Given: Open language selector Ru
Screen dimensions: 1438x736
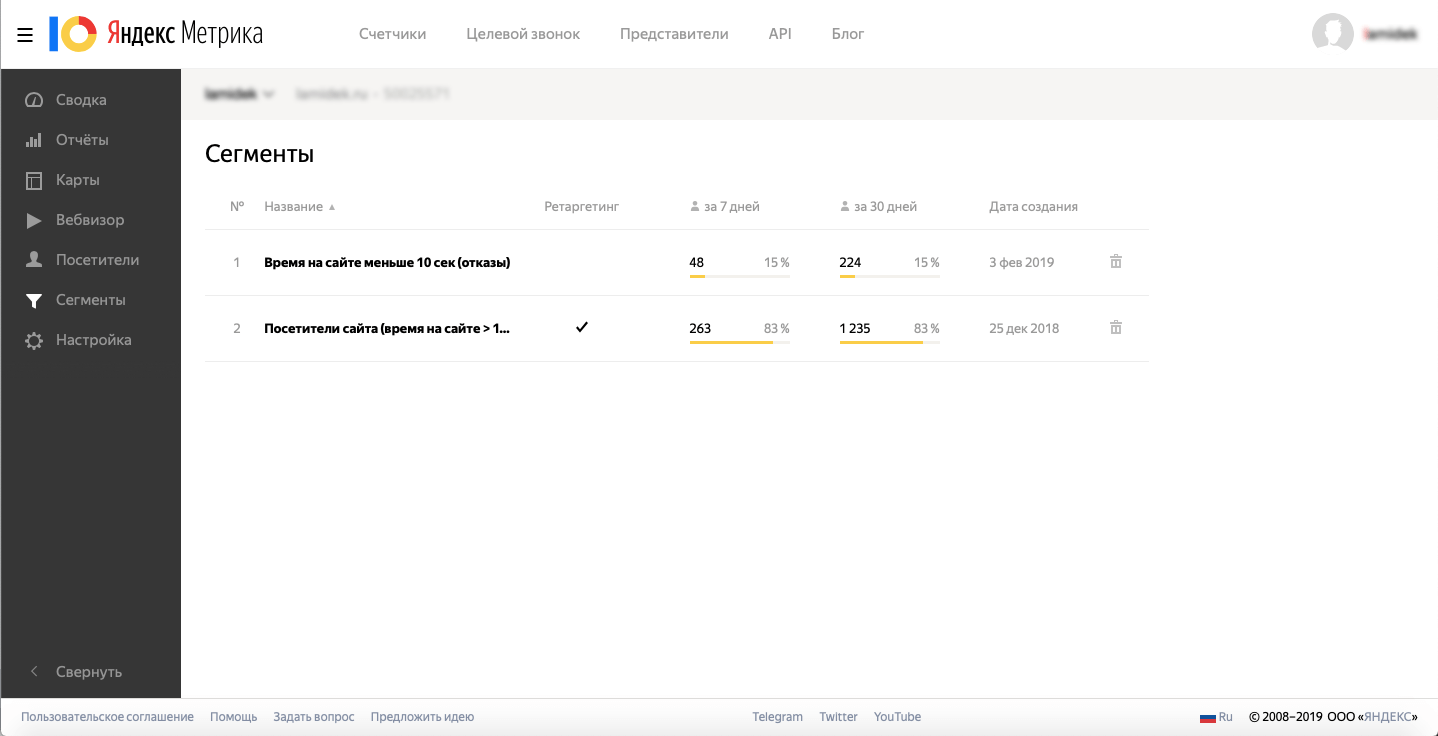Looking at the screenshot, I should [x=1216, y=717].
